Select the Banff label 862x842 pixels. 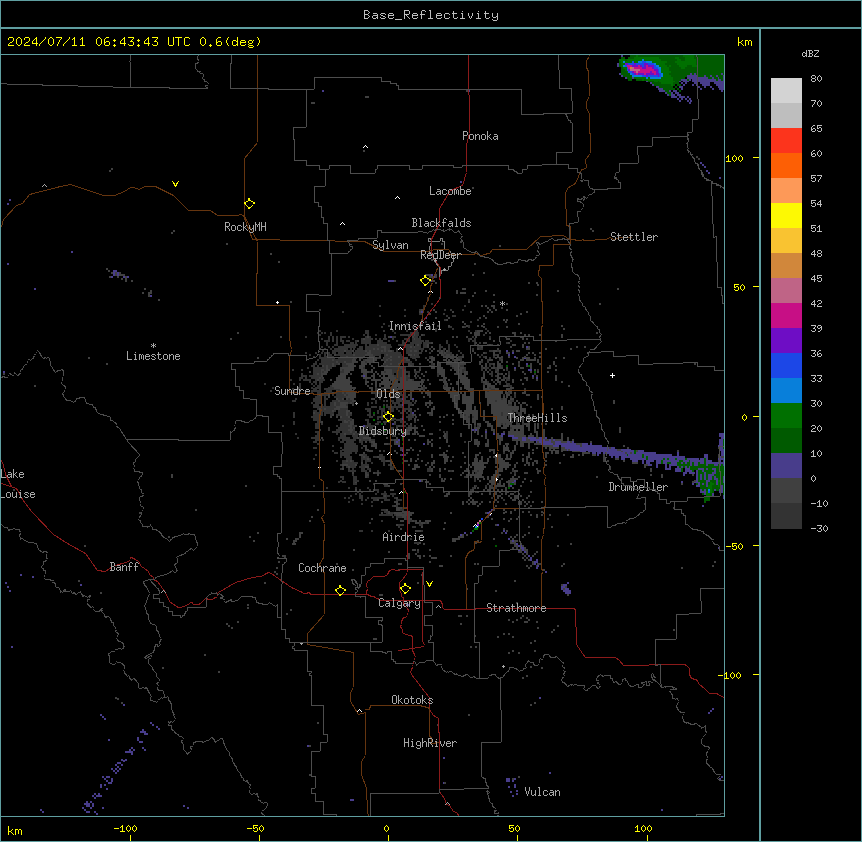tap(124, 567)
